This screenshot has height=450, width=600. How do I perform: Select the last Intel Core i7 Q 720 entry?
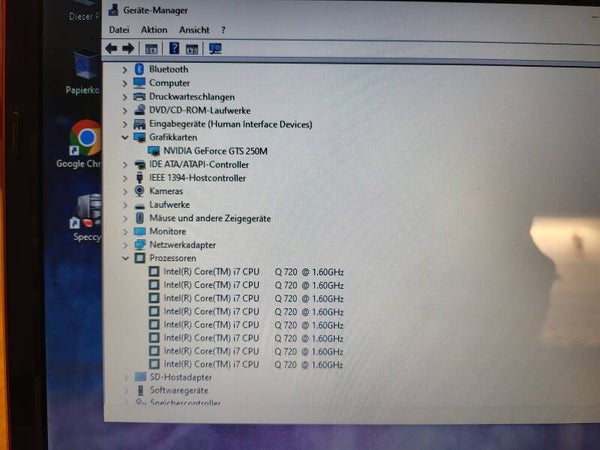[253, 365]
